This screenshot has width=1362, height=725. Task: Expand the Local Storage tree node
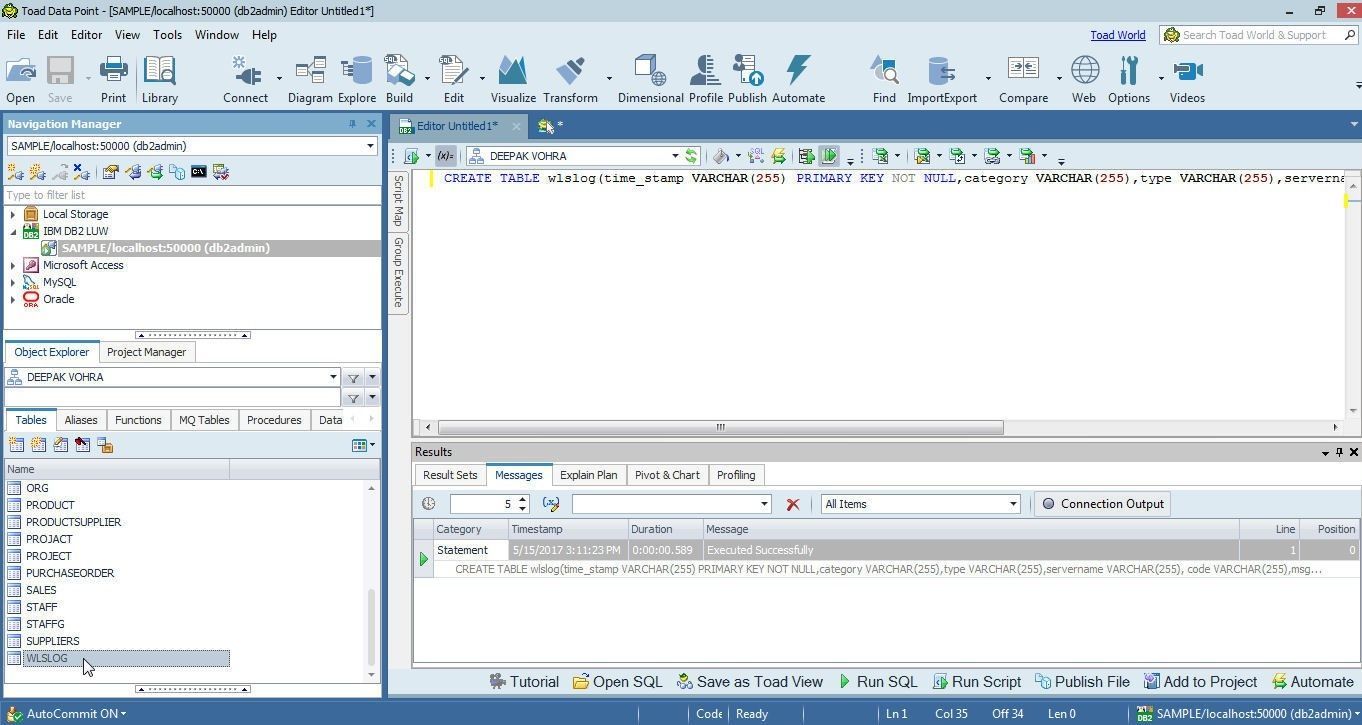coord(13,214)
